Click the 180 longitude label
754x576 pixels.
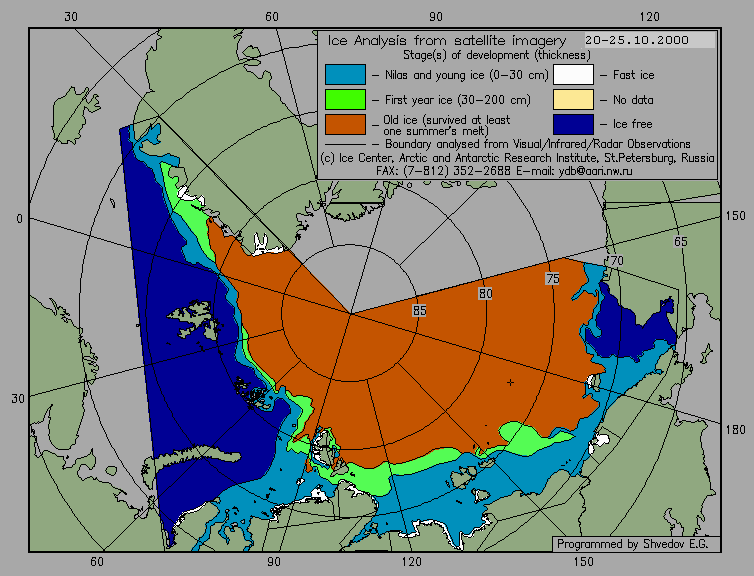(x=735, y=429)
